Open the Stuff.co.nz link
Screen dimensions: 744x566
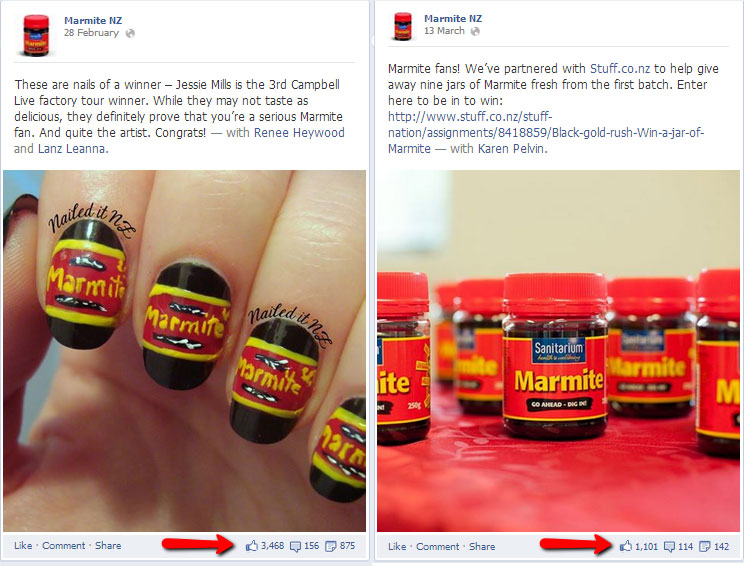click(x=620, y=69)
